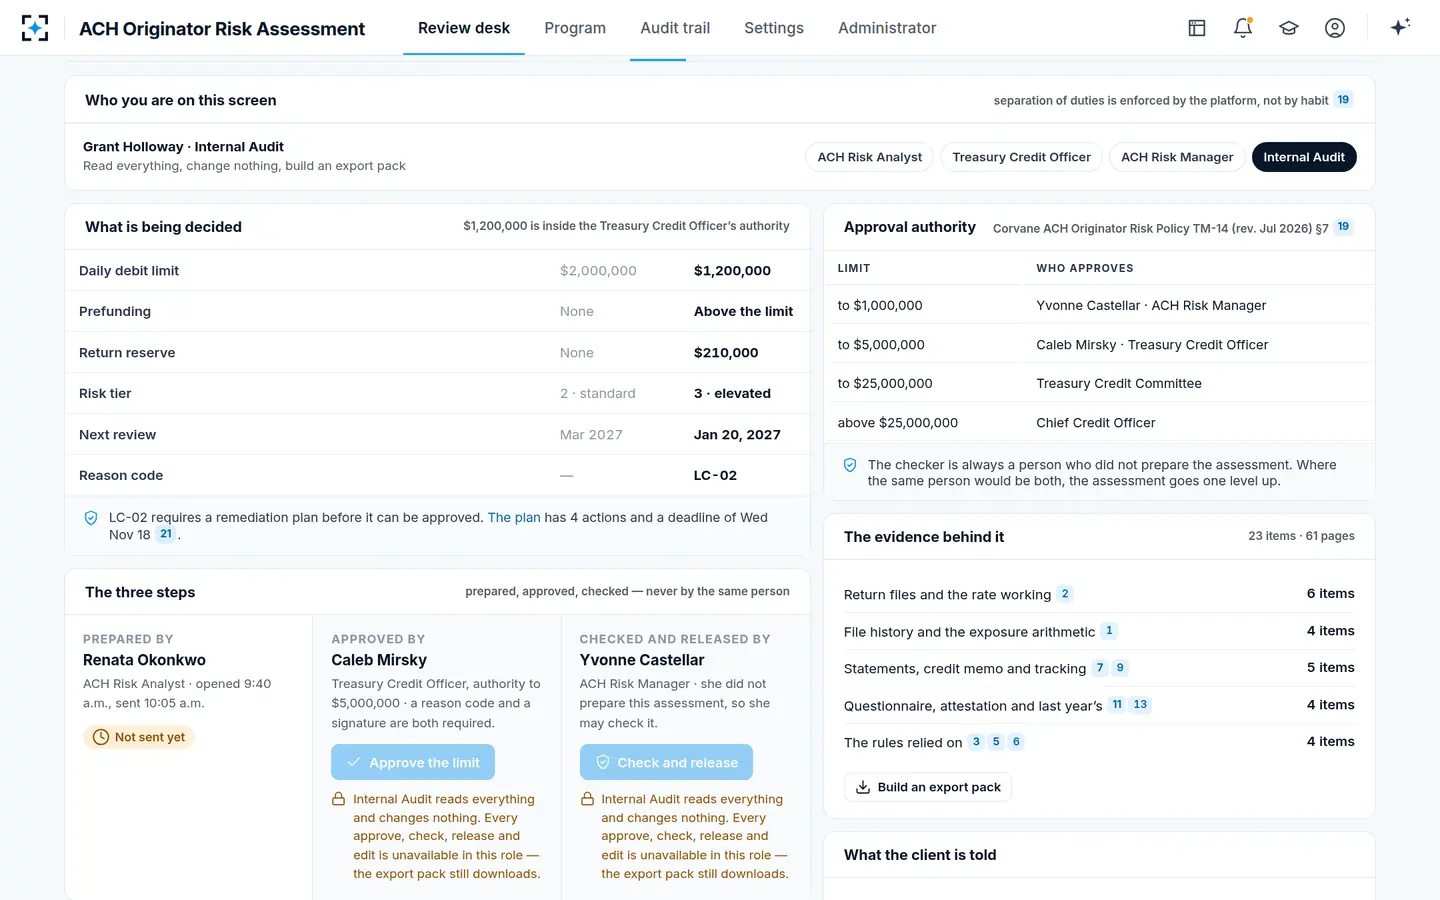The height and width of the screenshot is (900, 1440).
Task: Open The plan link
Action: [514, 518]
